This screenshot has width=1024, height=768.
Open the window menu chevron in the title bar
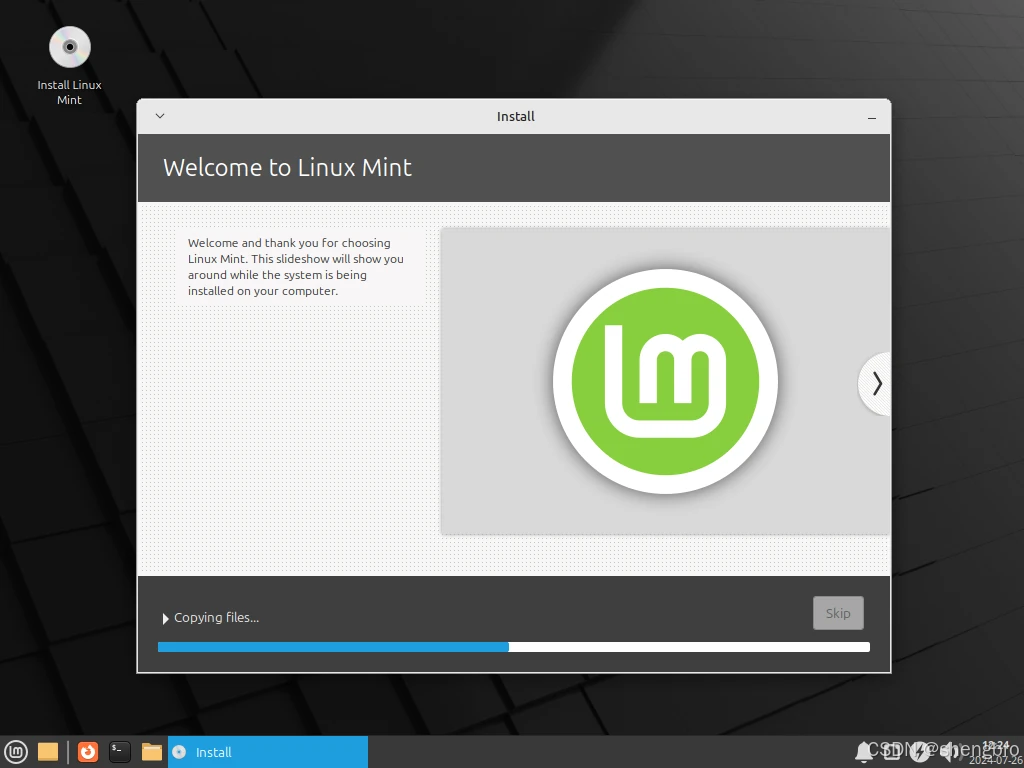click(160, 116)
